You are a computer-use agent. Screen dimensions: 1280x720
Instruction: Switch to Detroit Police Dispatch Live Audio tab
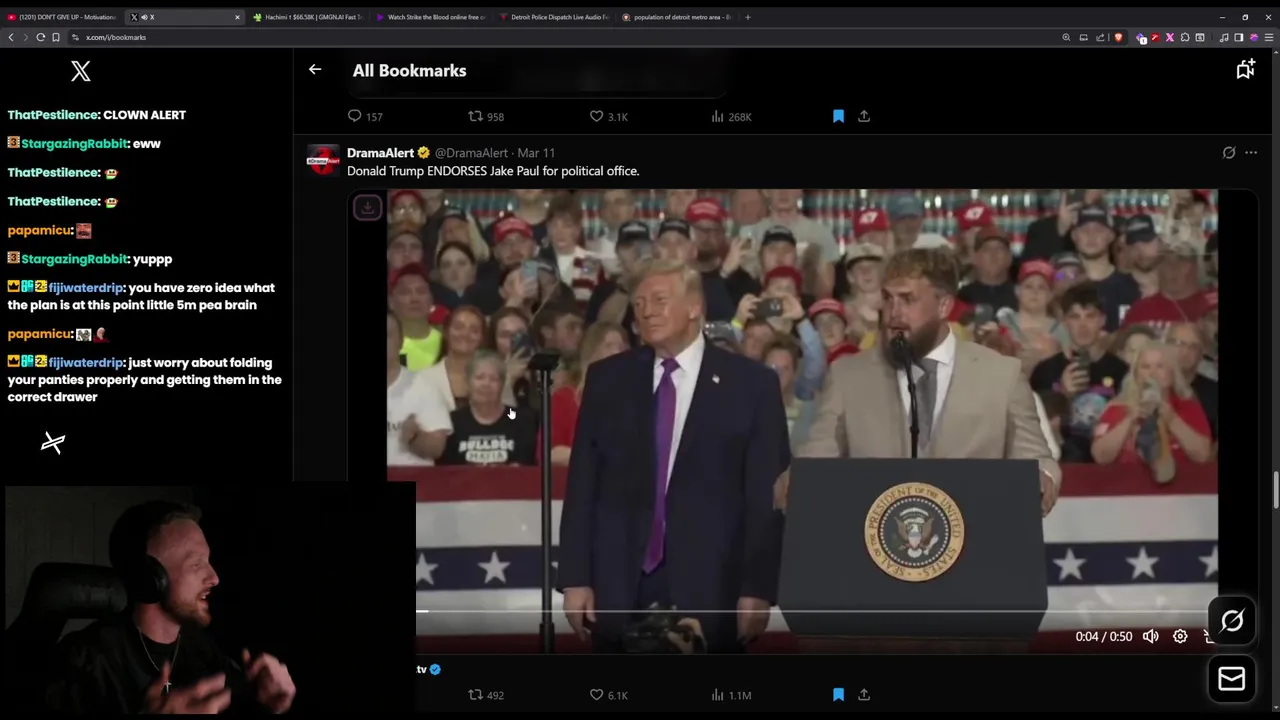[553, 17]
